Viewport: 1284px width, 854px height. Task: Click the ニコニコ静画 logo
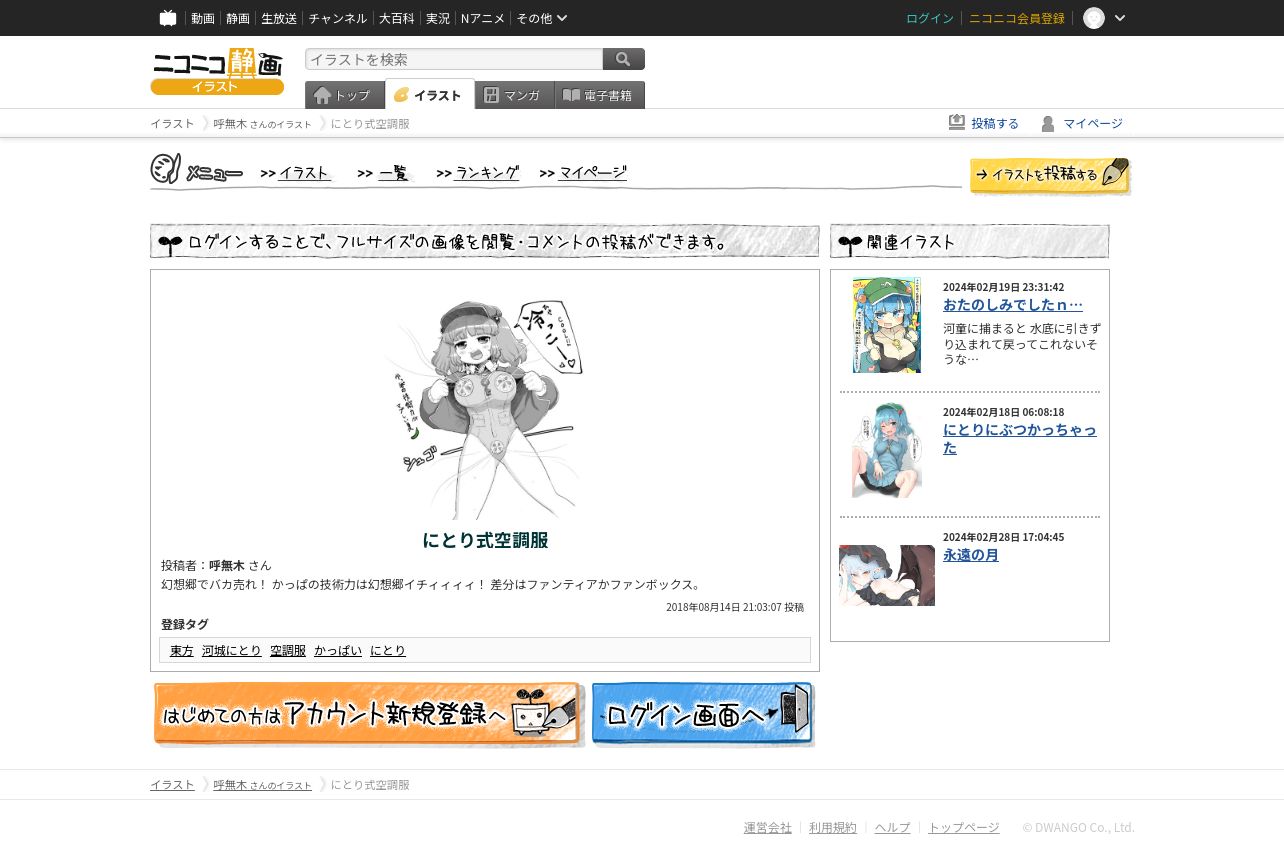(x=217, y=71)
